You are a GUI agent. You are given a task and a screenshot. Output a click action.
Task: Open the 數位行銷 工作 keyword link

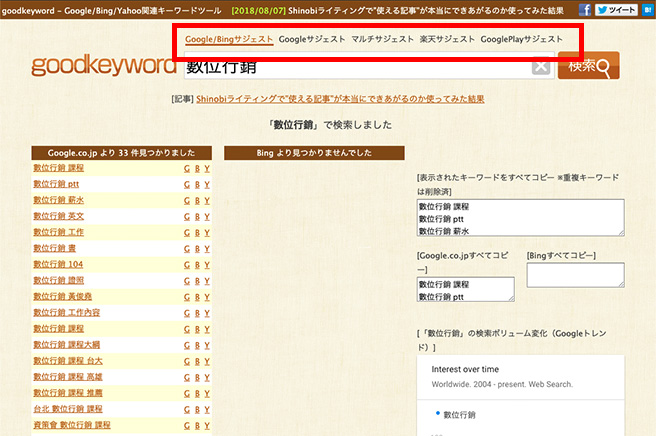pyautogui.click(x=59, y=232)
